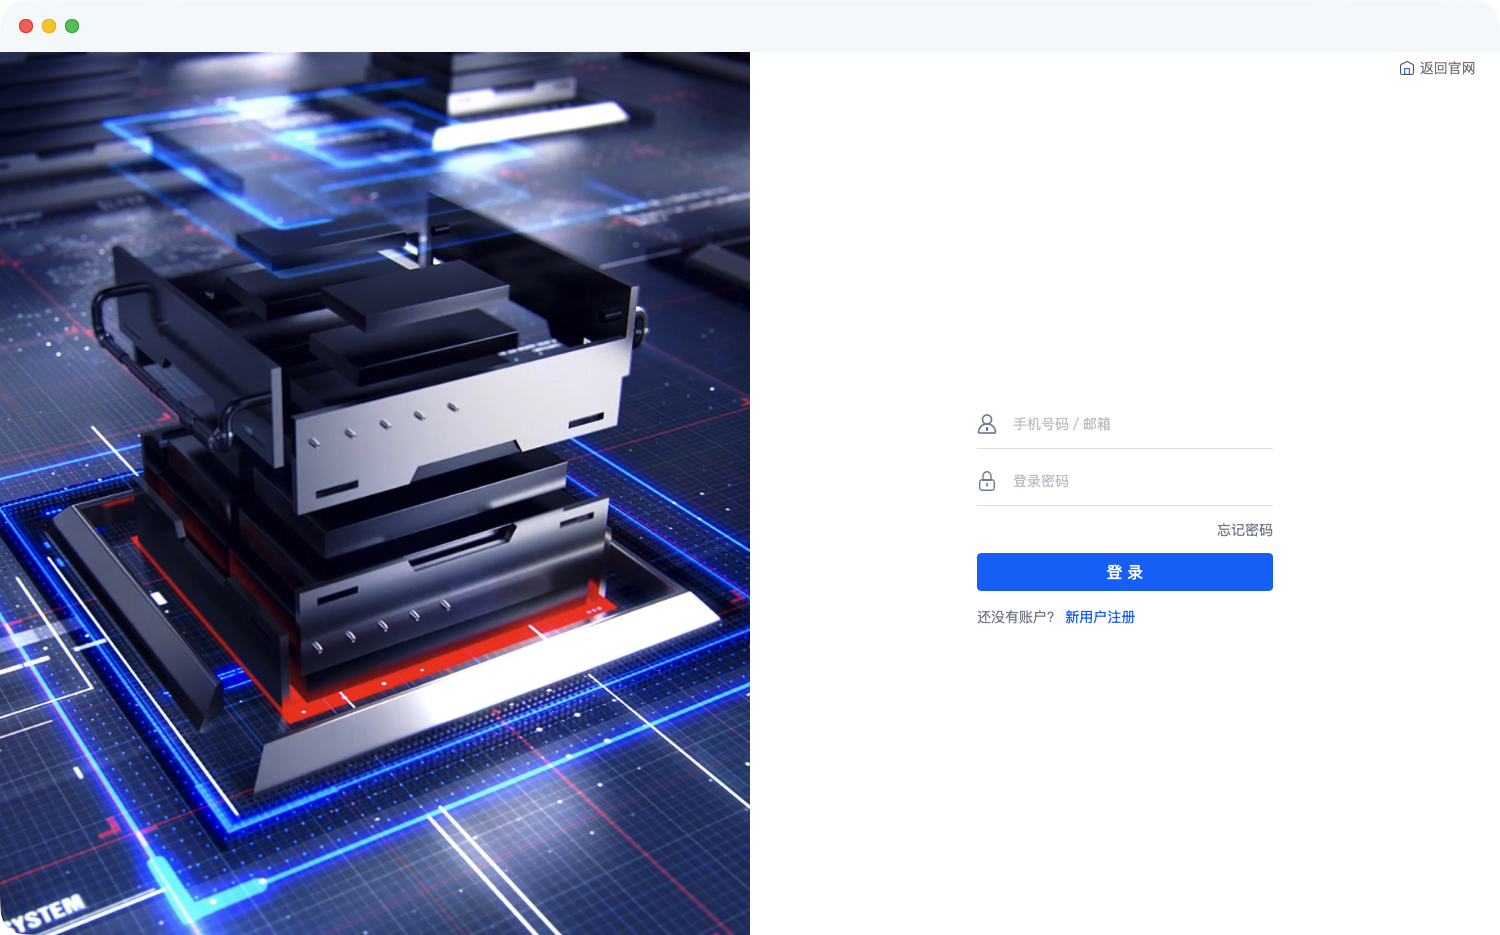Viewport: 1500px width, 935px height.
Task: Click the 还没有账户? prompt text
Action: pyautogui.click(x=1015, y=617)
